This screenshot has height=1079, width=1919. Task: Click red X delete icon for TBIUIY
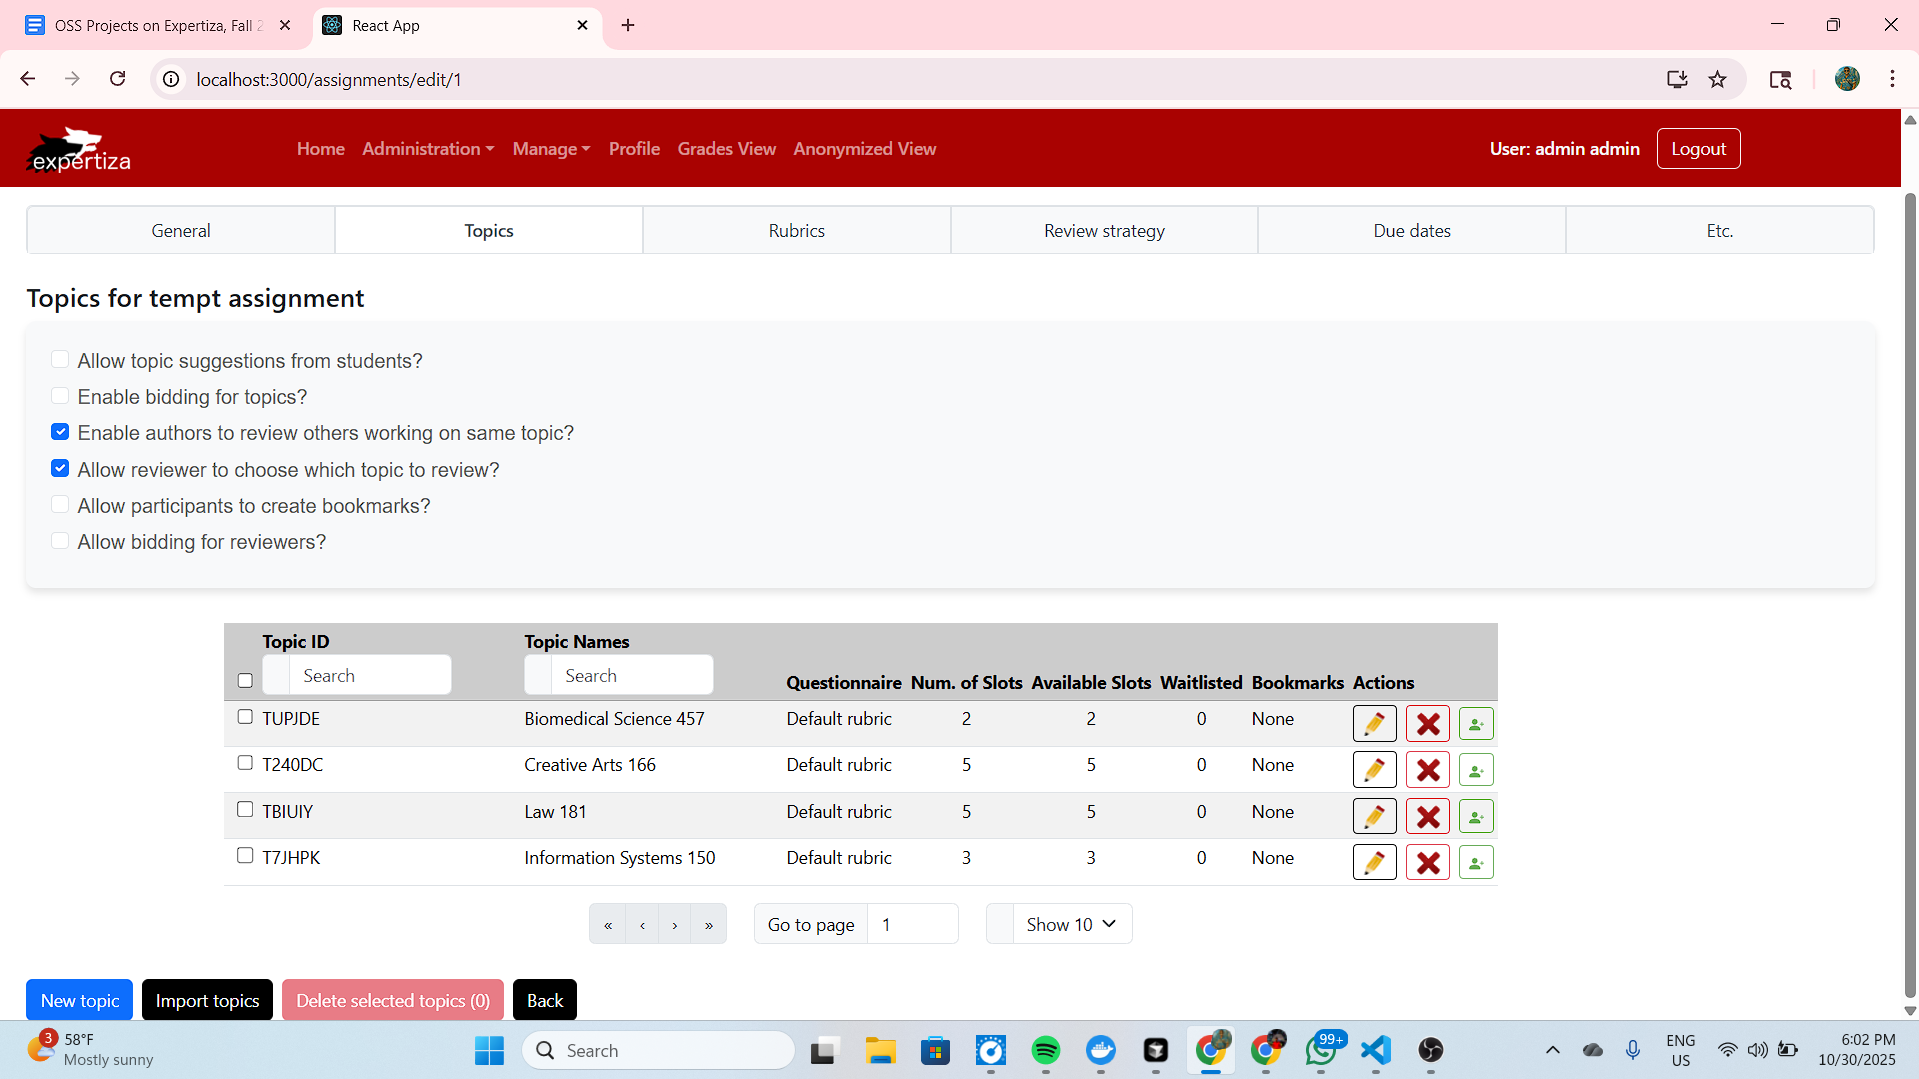1427,816
